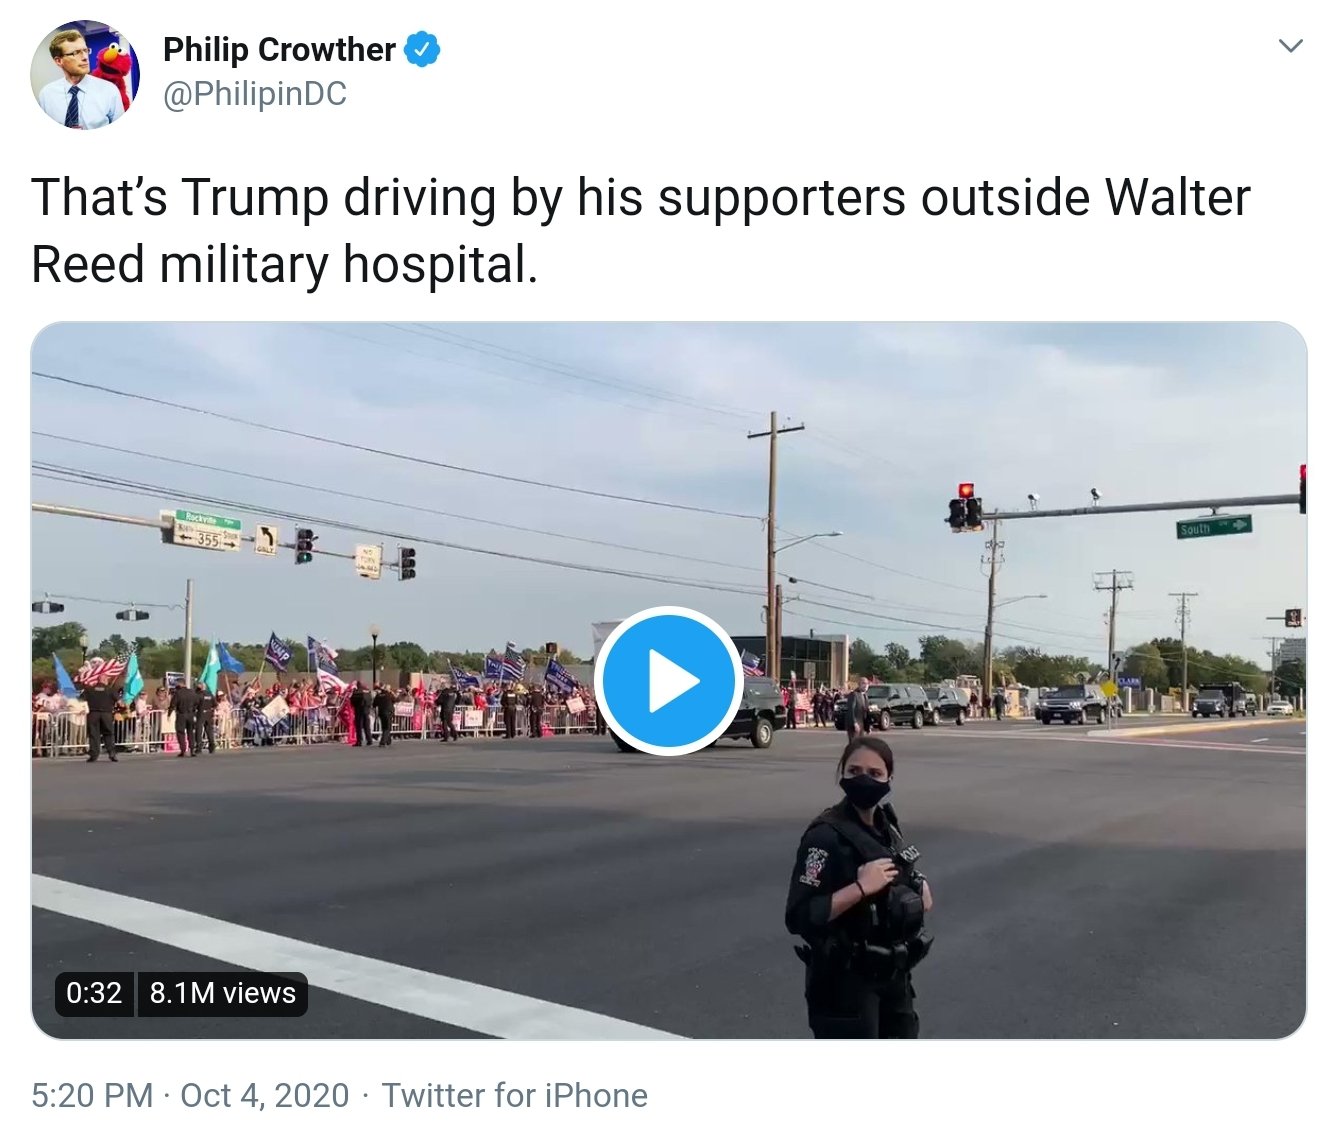Click the Twitter for iPhone source
The image size is (1340, 1140).
click(515, 1095)
